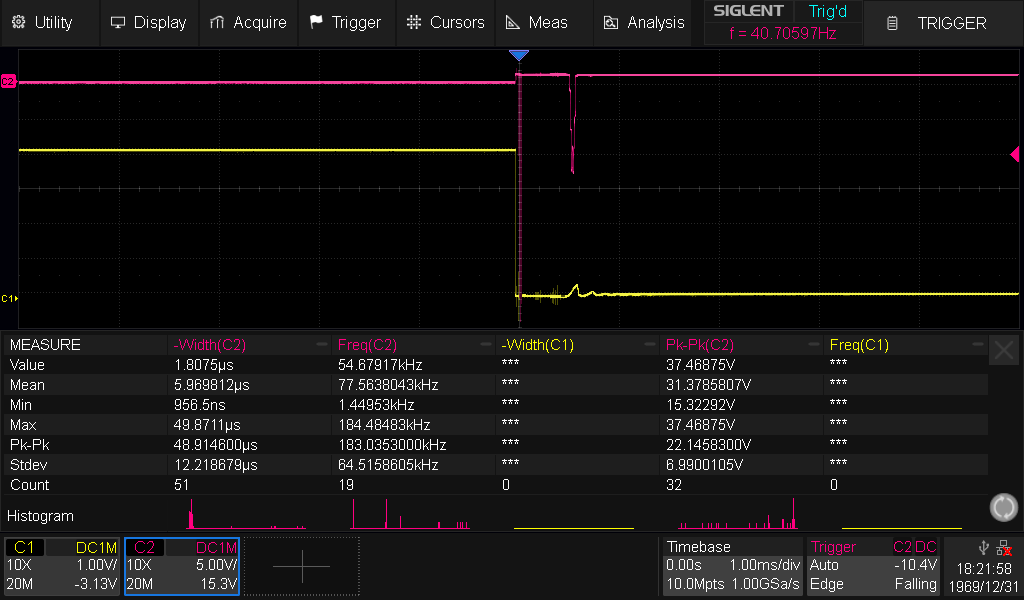The width and height of the screenshot is (1024, 600).
Task: Close the measurement statistics panel
Action: point(1003,350)
